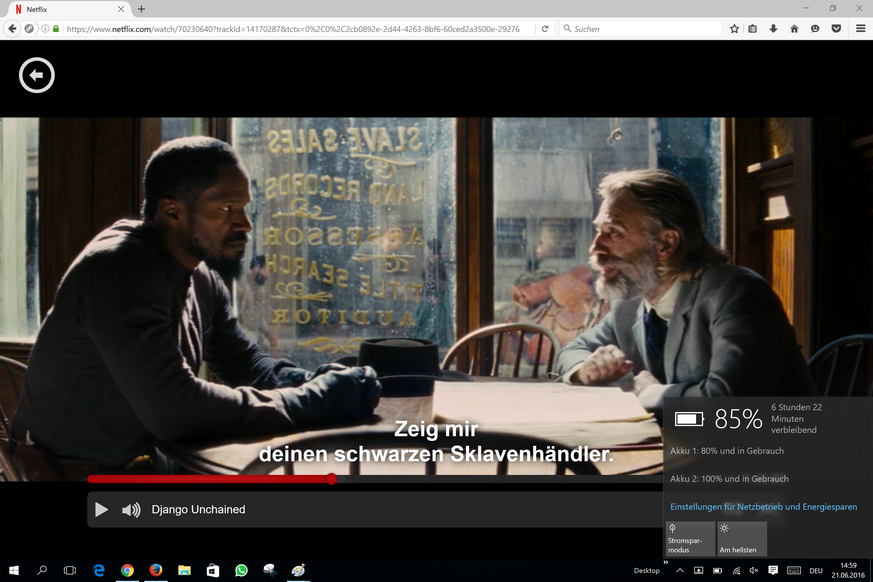Launch Google Chrome from taskbar
The image size is (873, 582).
(x=127, y=570)
